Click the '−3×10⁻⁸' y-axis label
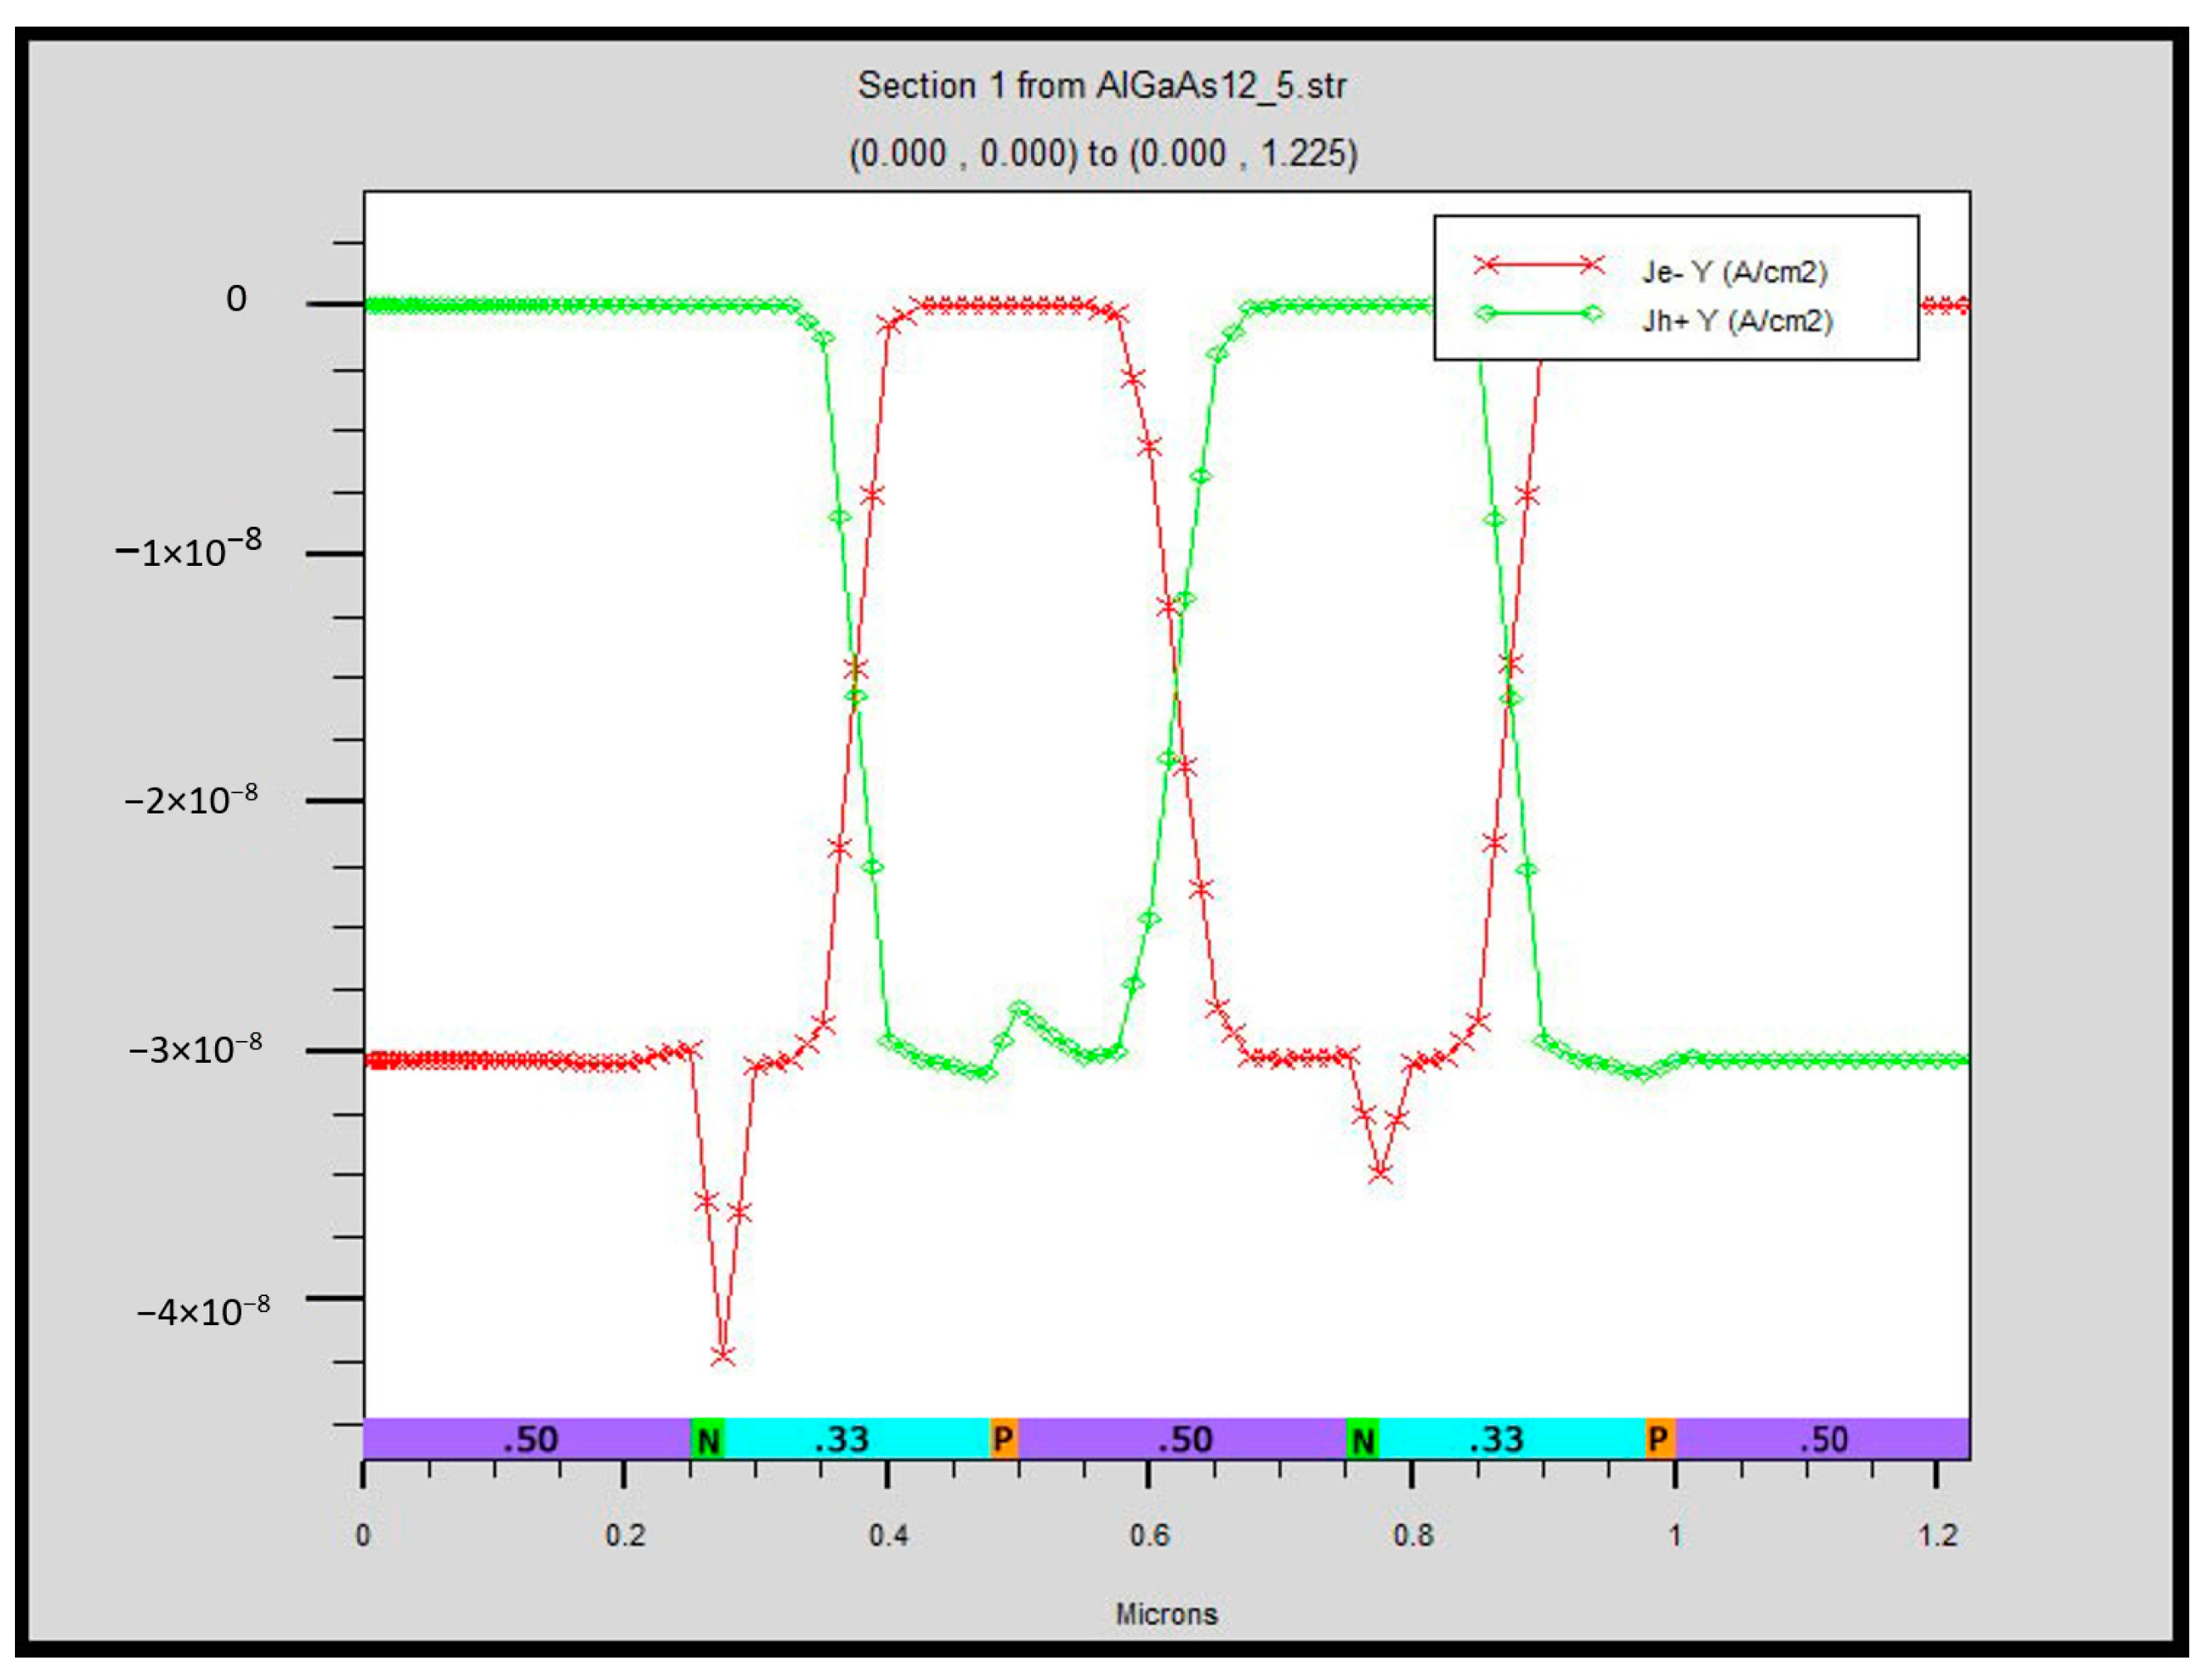Viewport: 2210px width, 1680px height. pyautogui.click(x=196, y=1048)
